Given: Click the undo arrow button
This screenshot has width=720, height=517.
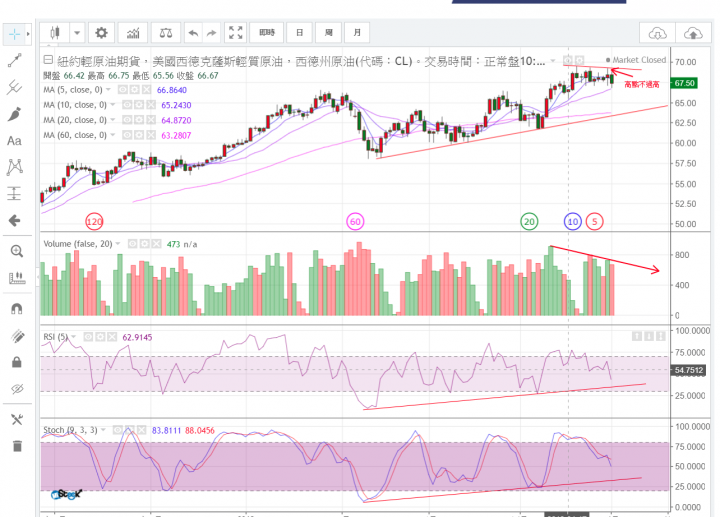Looking at the screenshot, I should click(x=192, y=32).
